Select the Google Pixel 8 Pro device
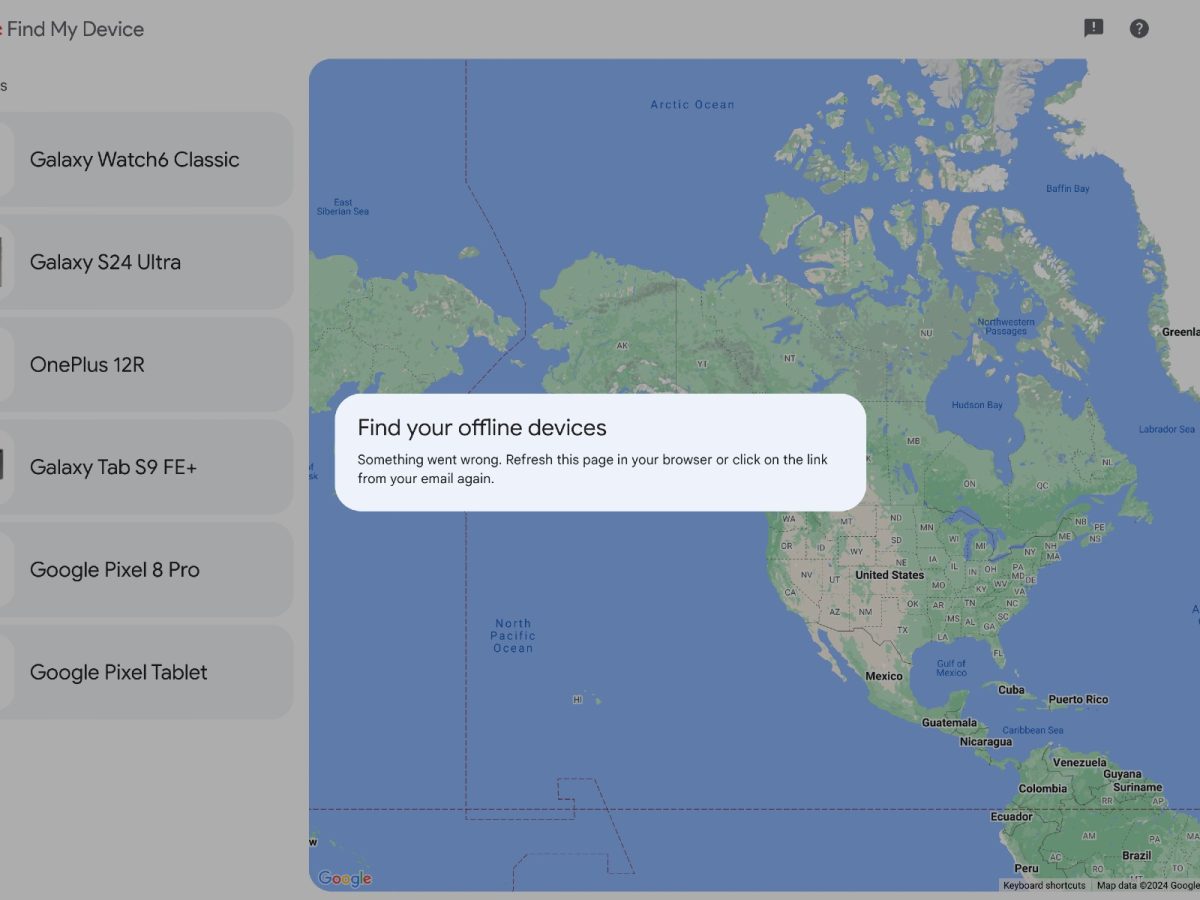The image size is (1200, 900). 115,570
